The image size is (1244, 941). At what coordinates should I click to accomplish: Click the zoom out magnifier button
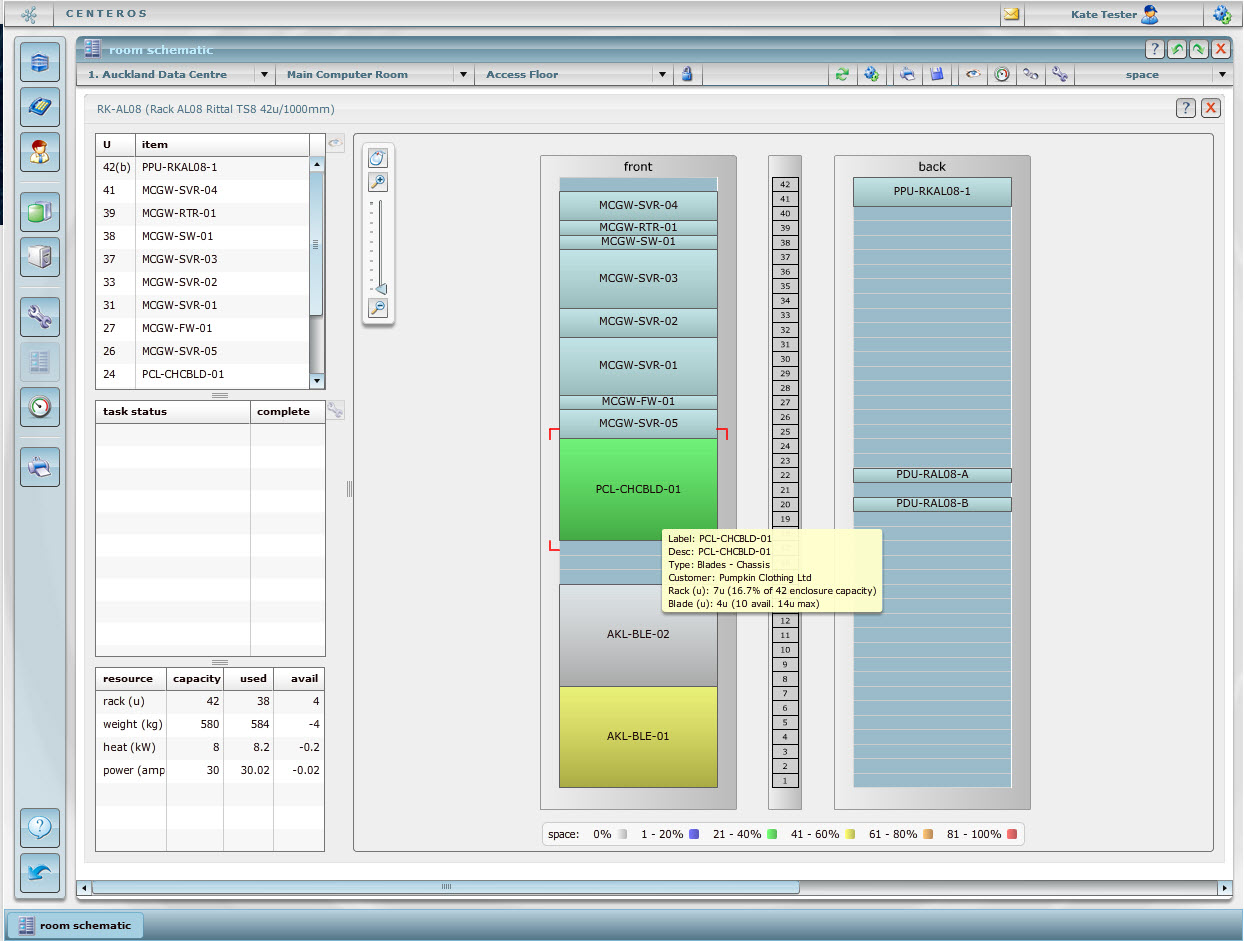[x=378, y=308]
